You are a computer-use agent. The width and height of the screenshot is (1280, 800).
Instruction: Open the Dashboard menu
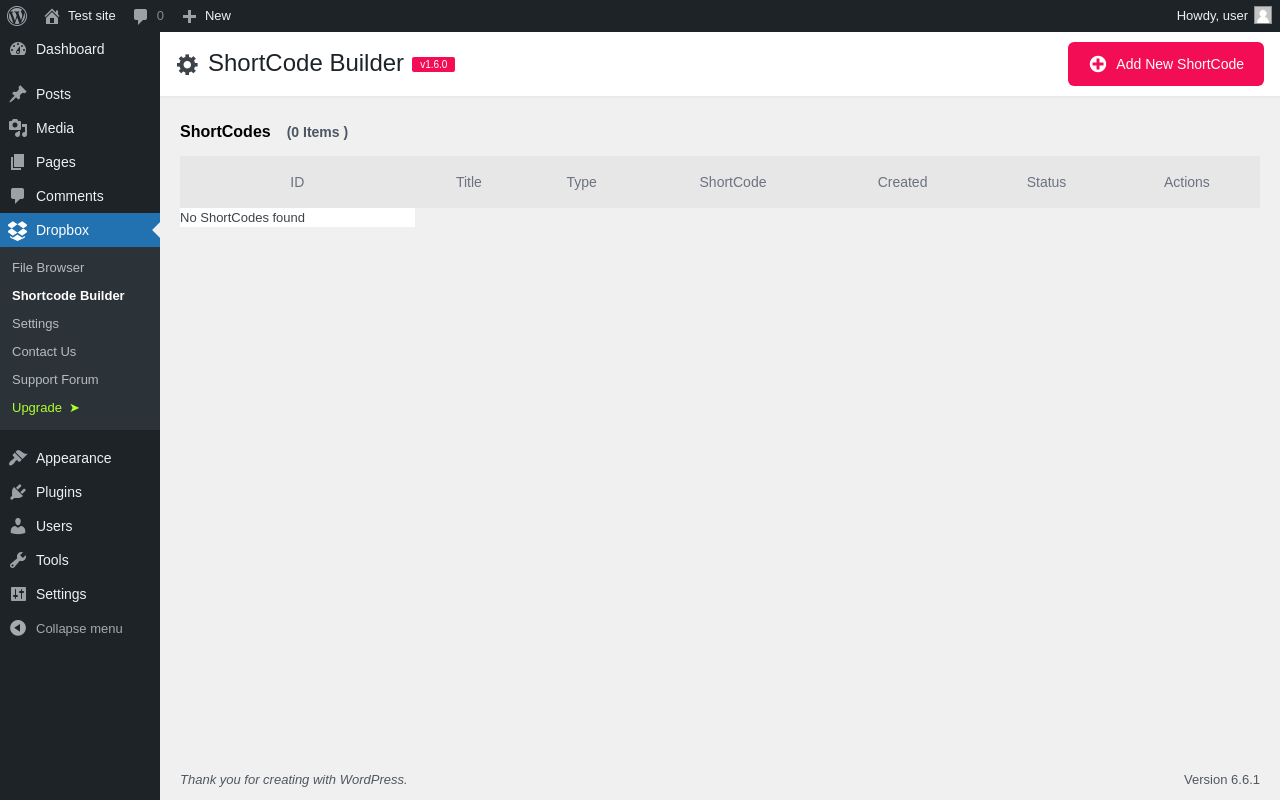tap(80, 49)
